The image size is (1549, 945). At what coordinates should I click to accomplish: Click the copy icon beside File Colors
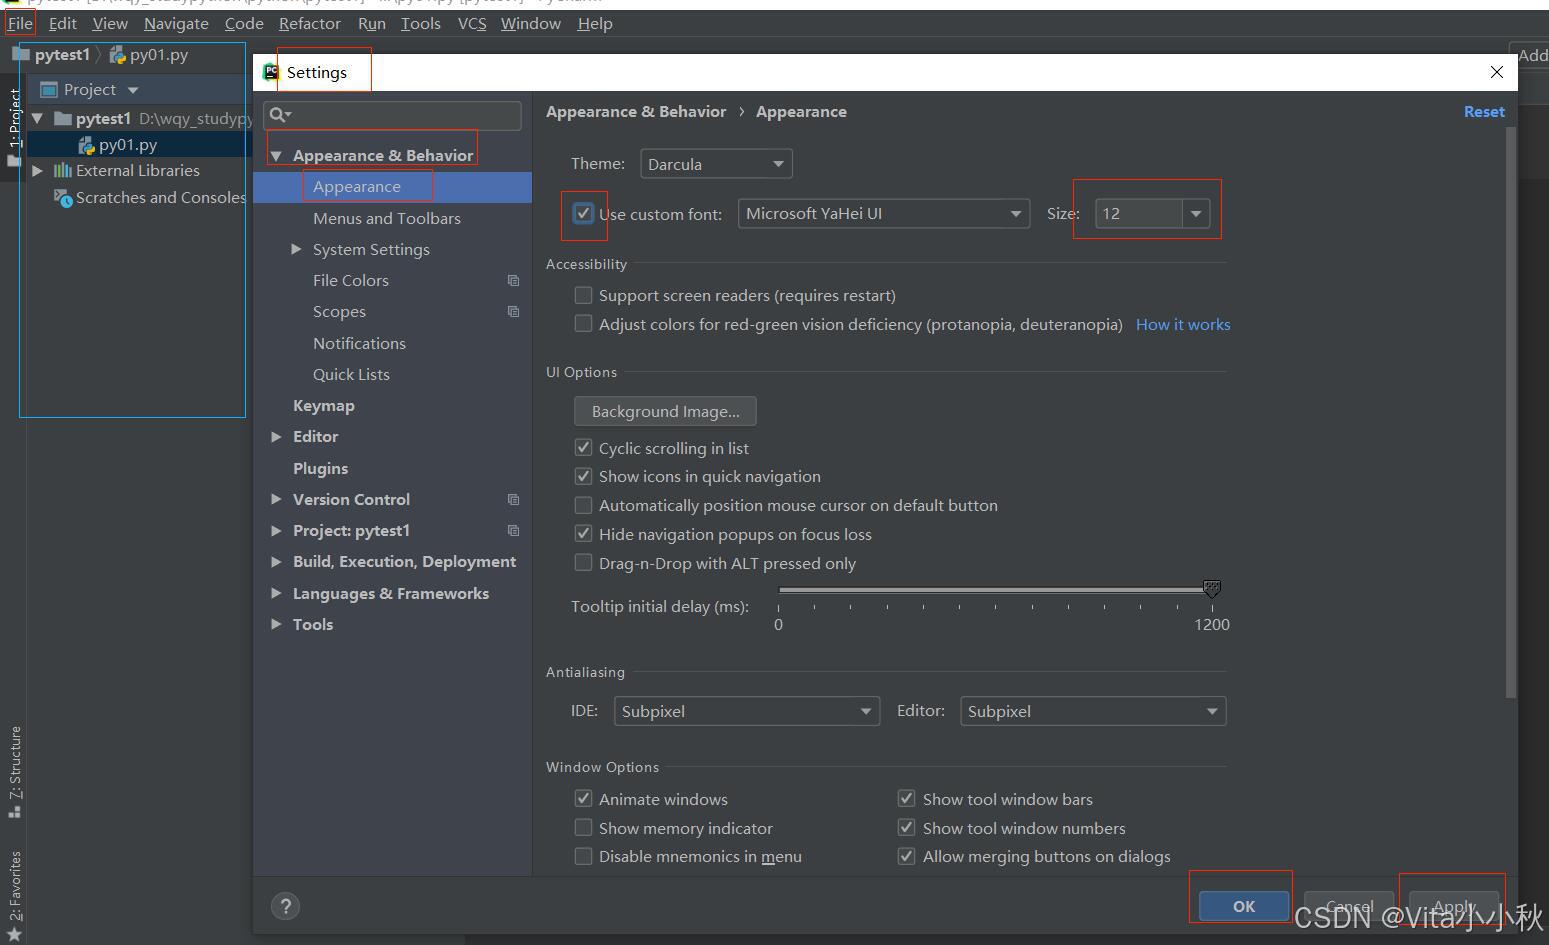[x=513, y=281]
